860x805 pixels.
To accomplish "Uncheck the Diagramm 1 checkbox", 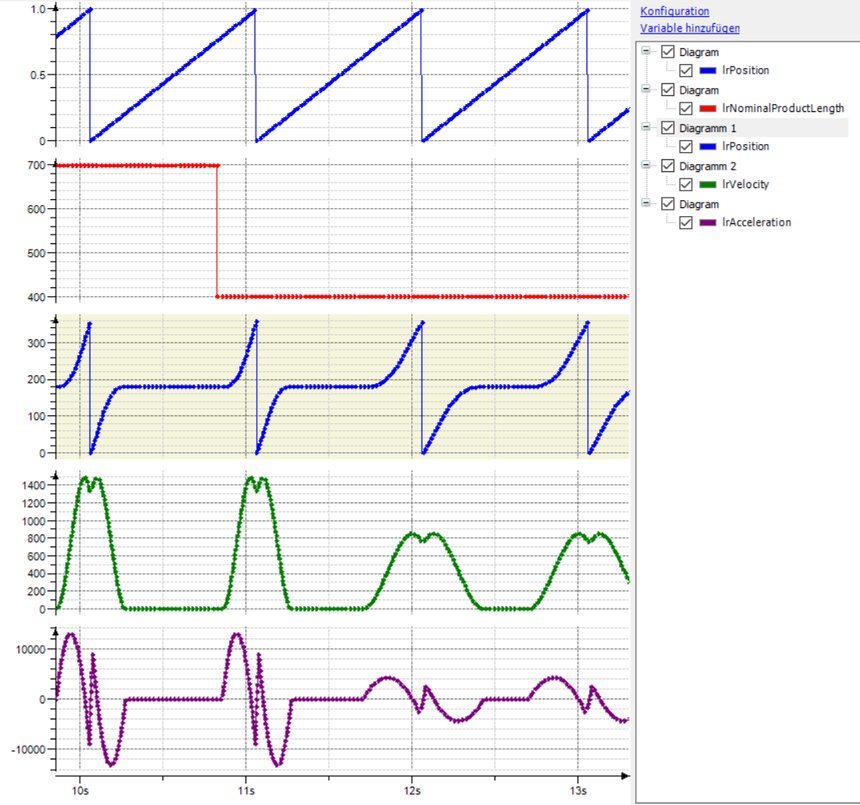I will (667, 128).
